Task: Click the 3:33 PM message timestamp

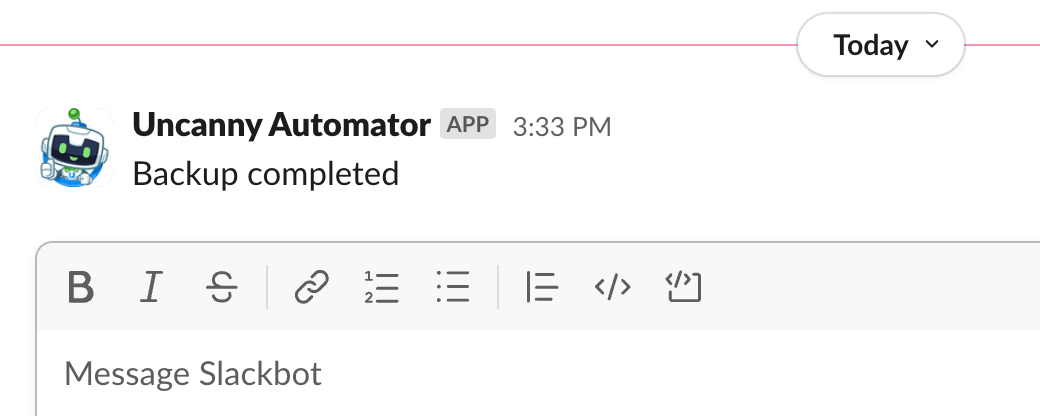Action: (x=561, y=127)
